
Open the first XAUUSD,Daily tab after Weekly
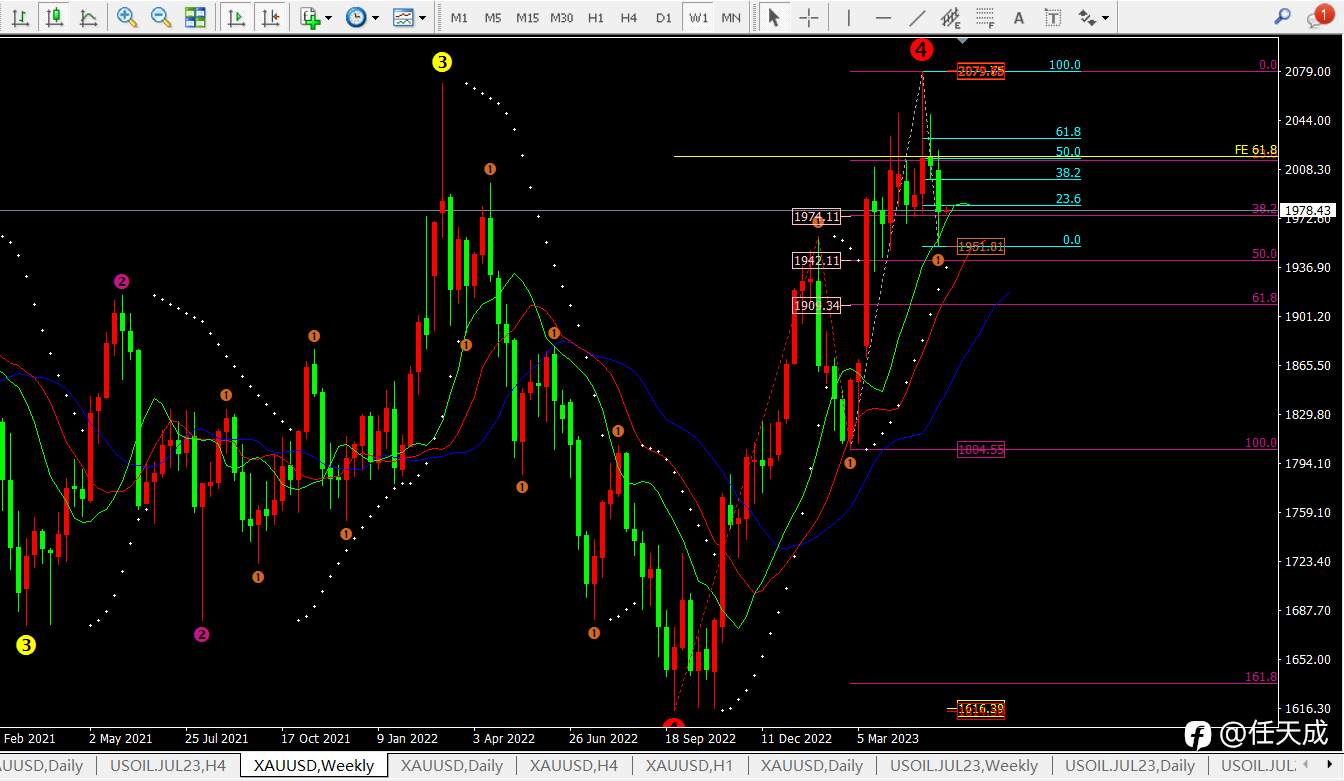pos(452,766)
